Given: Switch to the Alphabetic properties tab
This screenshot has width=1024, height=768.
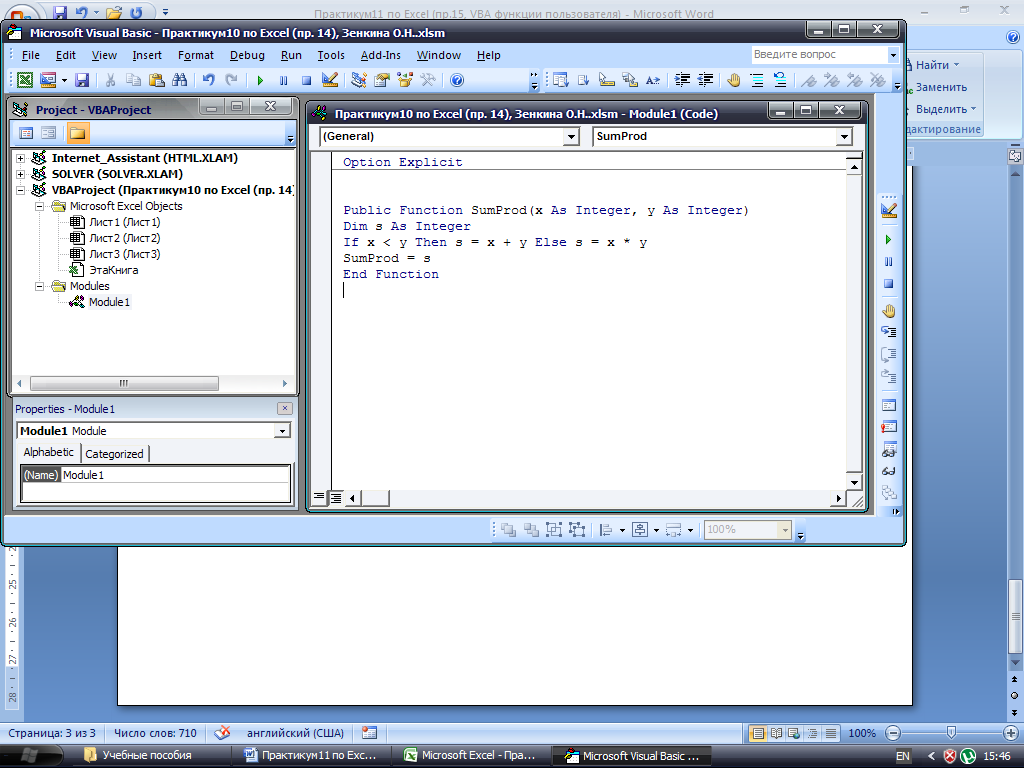Looking at the screenshot, I should click(x=48, y=452).
